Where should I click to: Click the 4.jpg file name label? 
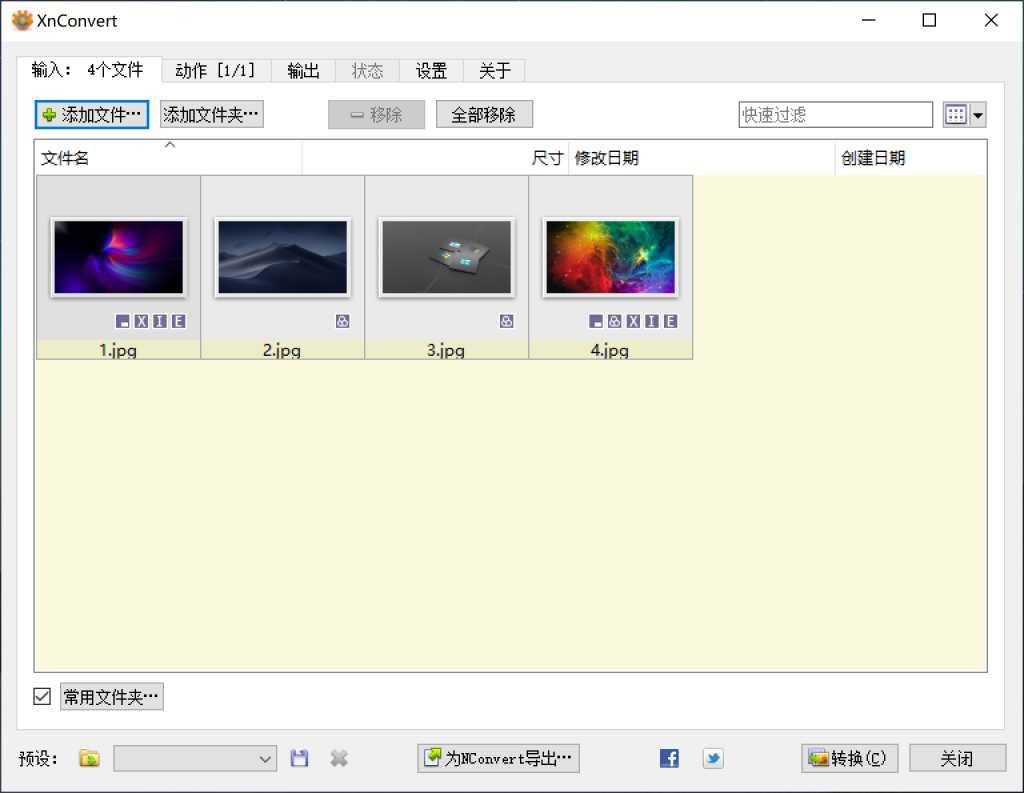pos(610,350)
